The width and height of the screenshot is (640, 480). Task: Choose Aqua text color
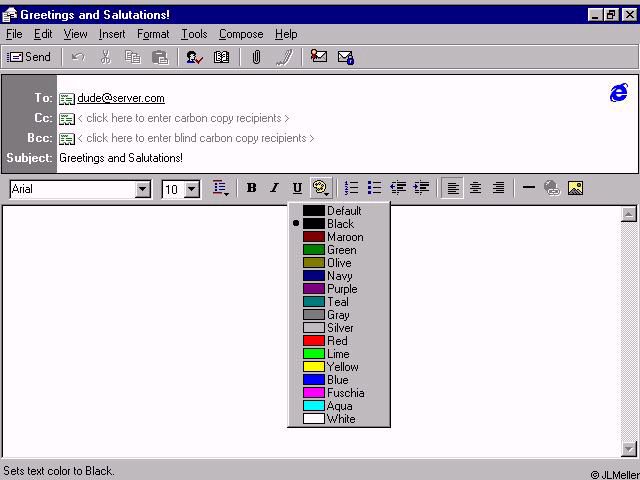339,406
